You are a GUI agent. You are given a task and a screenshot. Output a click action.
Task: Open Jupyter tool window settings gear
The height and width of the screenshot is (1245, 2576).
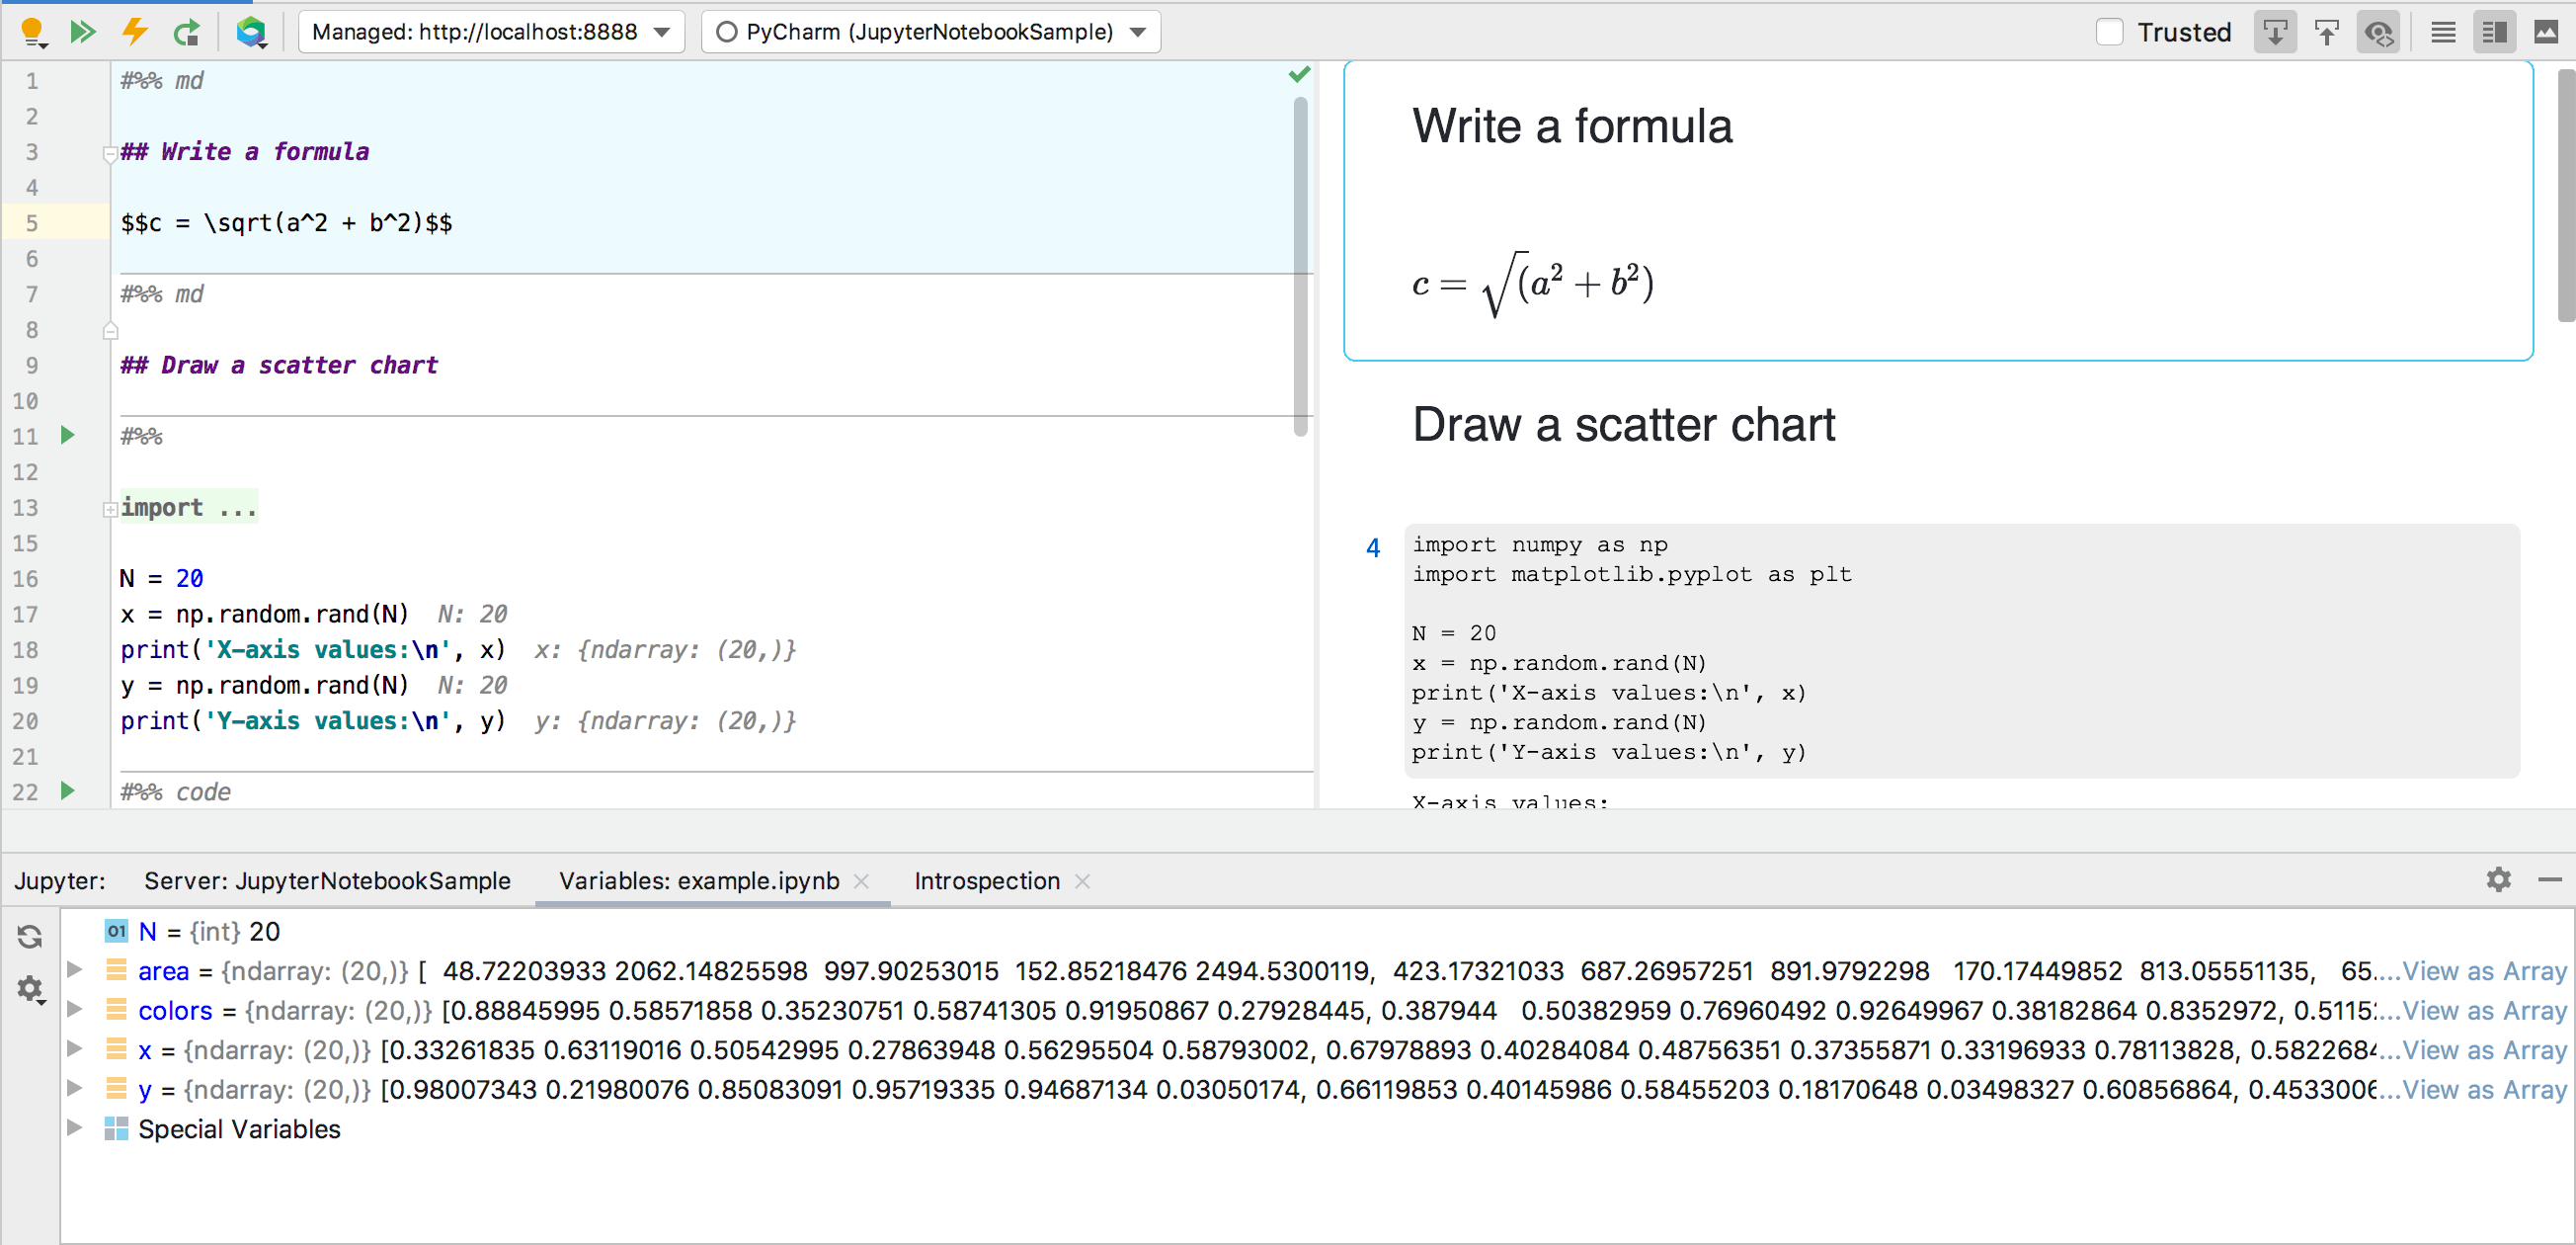coord(2498,880)
